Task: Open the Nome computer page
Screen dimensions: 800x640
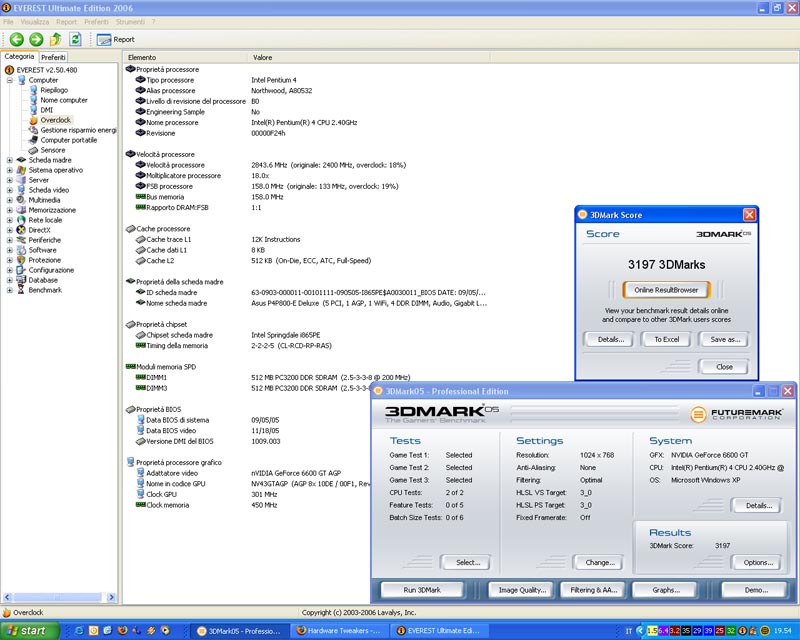Action: (64, 100)
